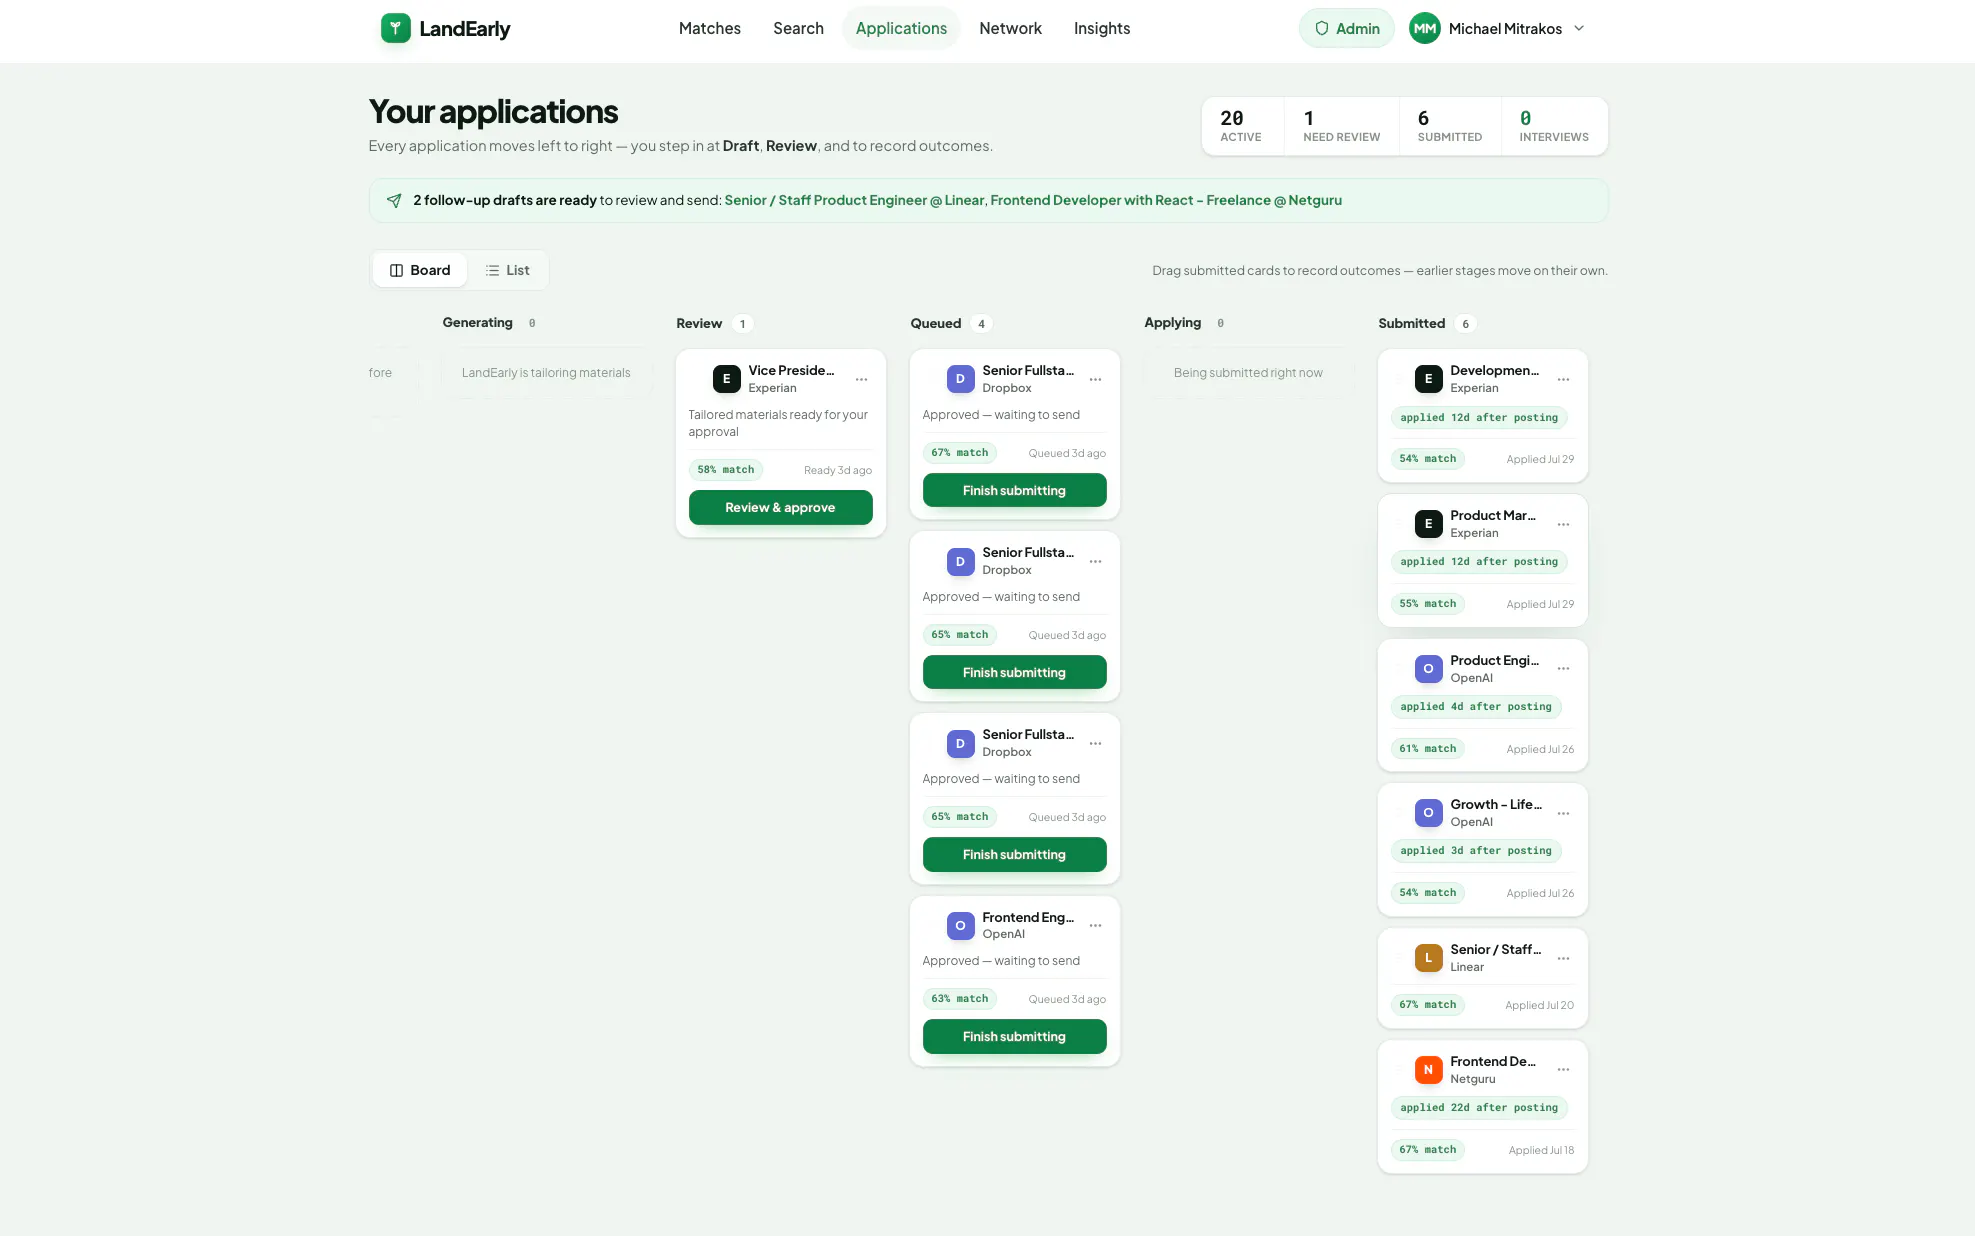The height and width of the screenshot is (1236, 1975).
Task: Click the 1 Need Review stat
Action: (1341, 126)
